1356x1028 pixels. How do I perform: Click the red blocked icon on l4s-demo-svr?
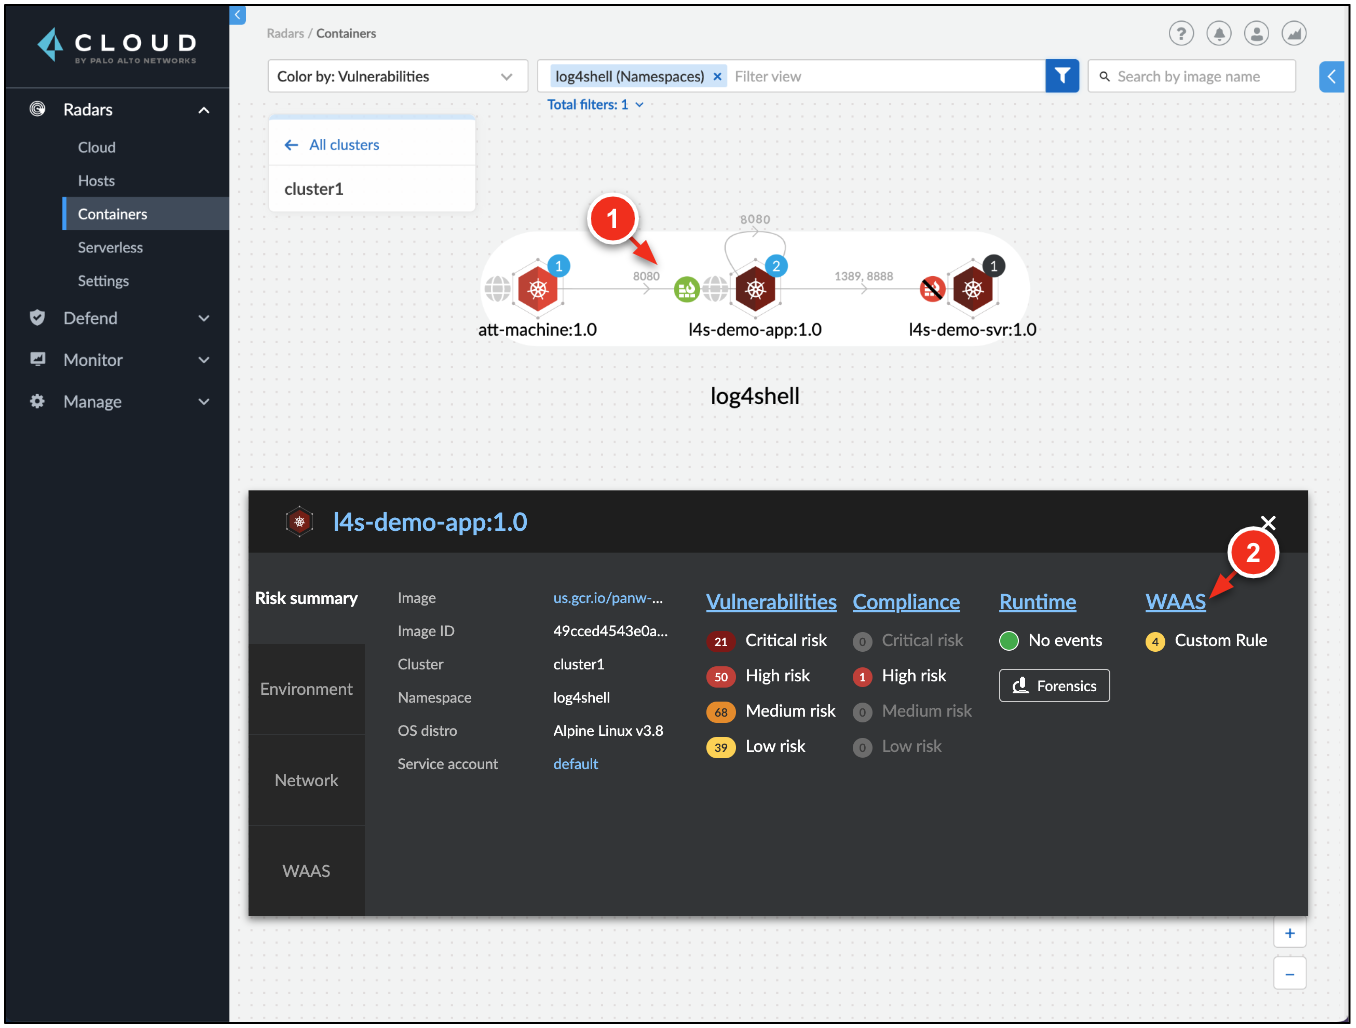point(932,289)
